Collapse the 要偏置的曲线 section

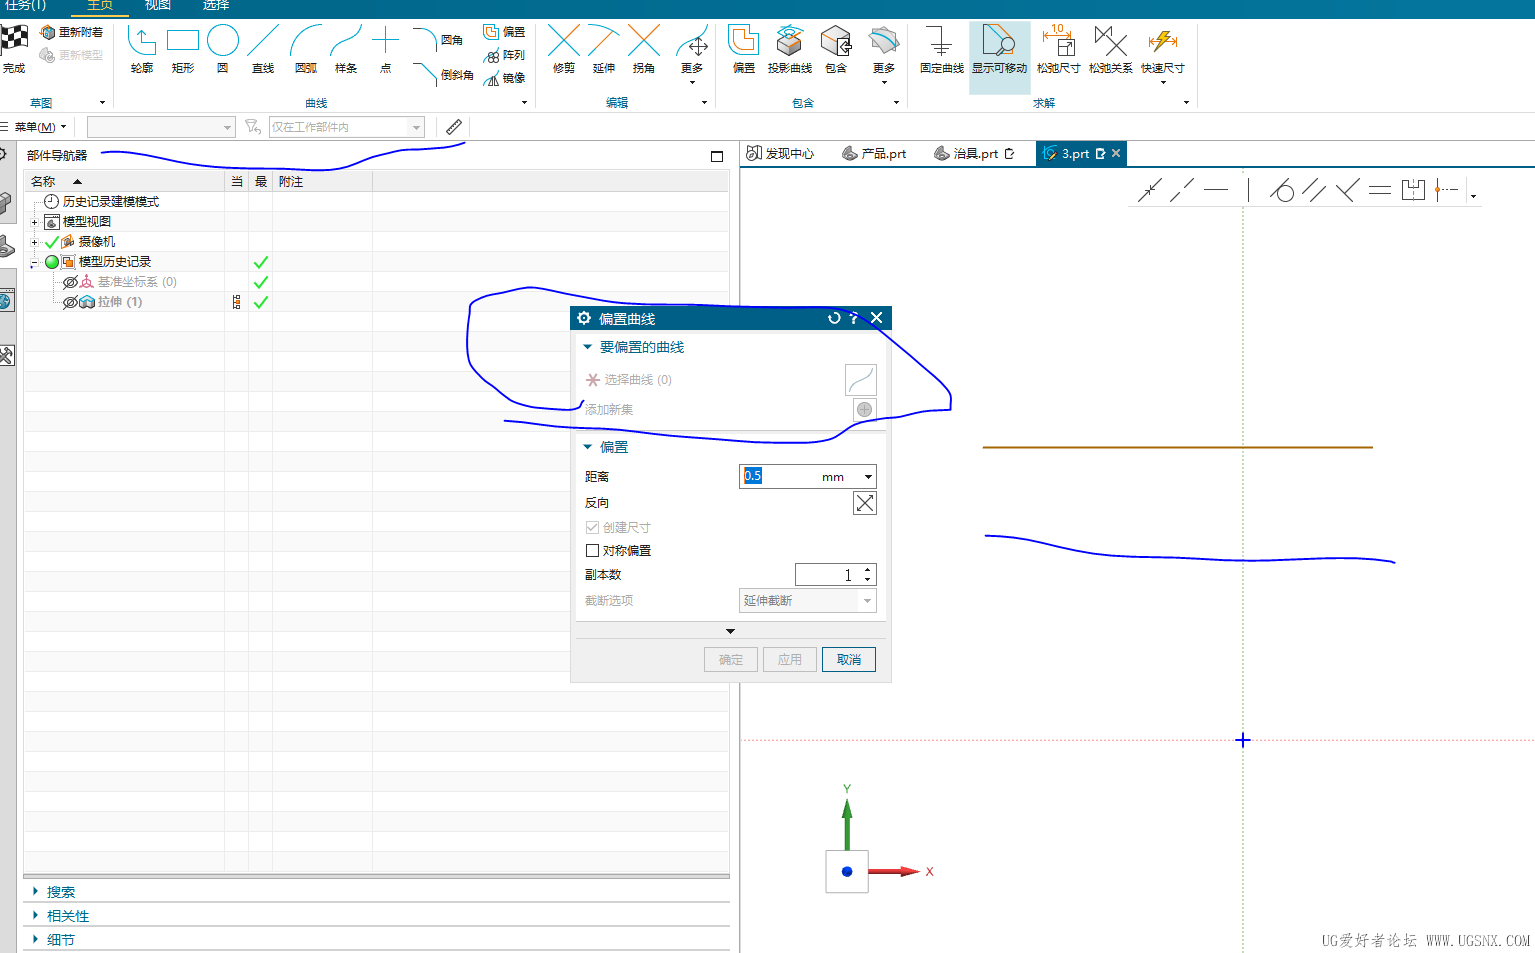click(588, 347)
